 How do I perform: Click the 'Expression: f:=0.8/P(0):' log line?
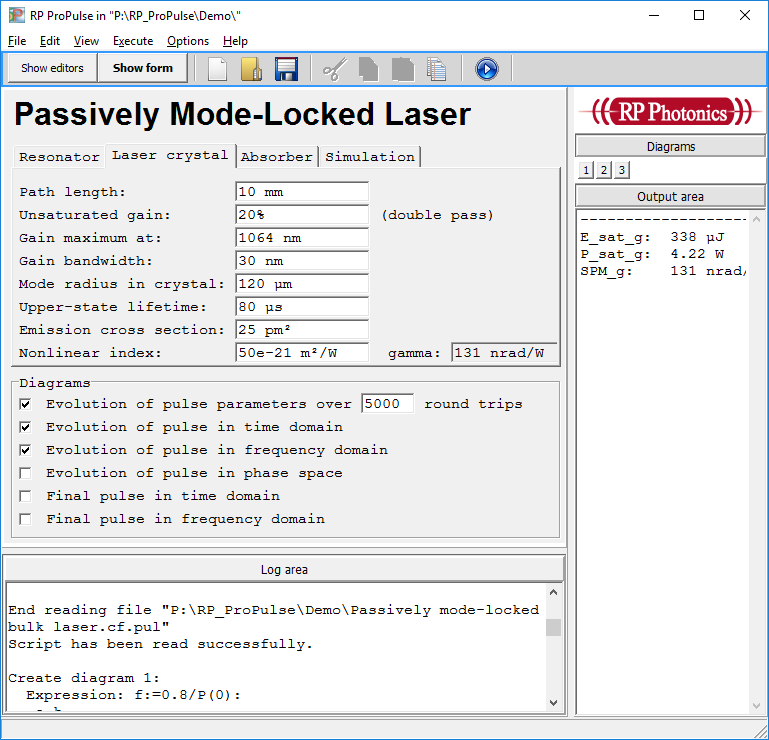(133, 695)
